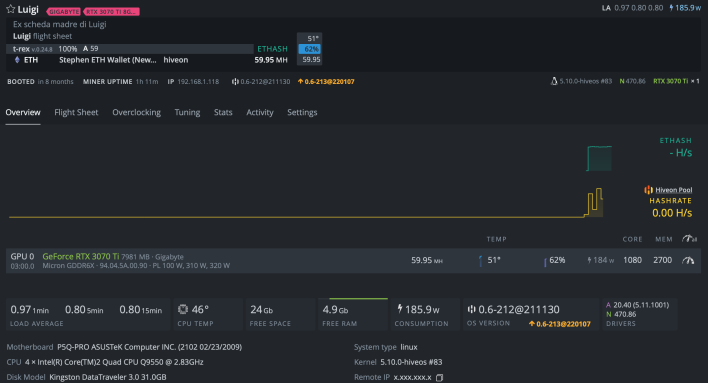Viewport: 708px width, 383px height.
Task: Open the Hiveon Pool link
Action: (674, 190)
